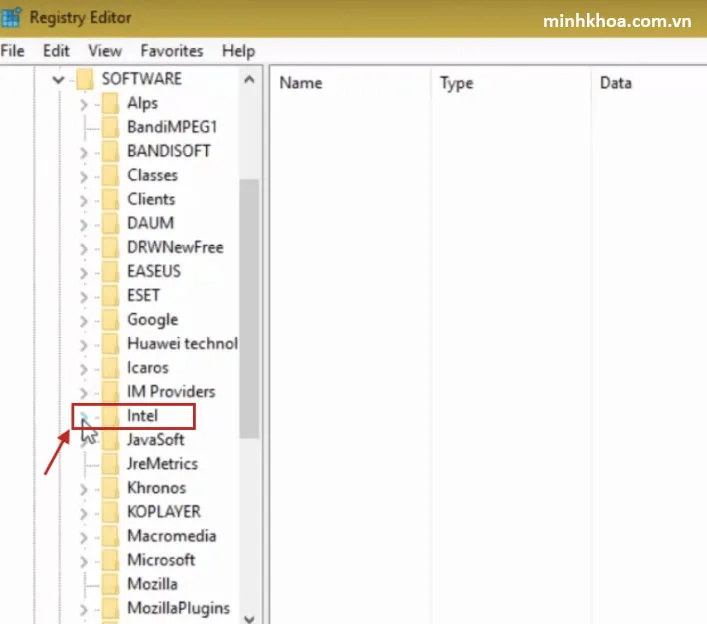
Task: Open the Edit menu
Action: point(56,50)
